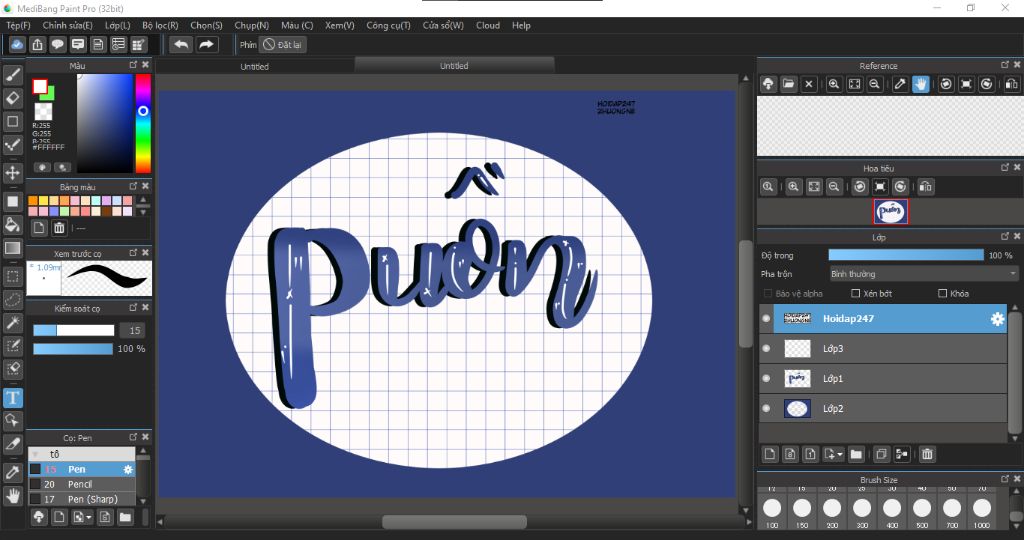The width and height of the screenshot is (1024, 540).
Task: Activate the Reference panel eyedropper
Action: tap(900, 84)
